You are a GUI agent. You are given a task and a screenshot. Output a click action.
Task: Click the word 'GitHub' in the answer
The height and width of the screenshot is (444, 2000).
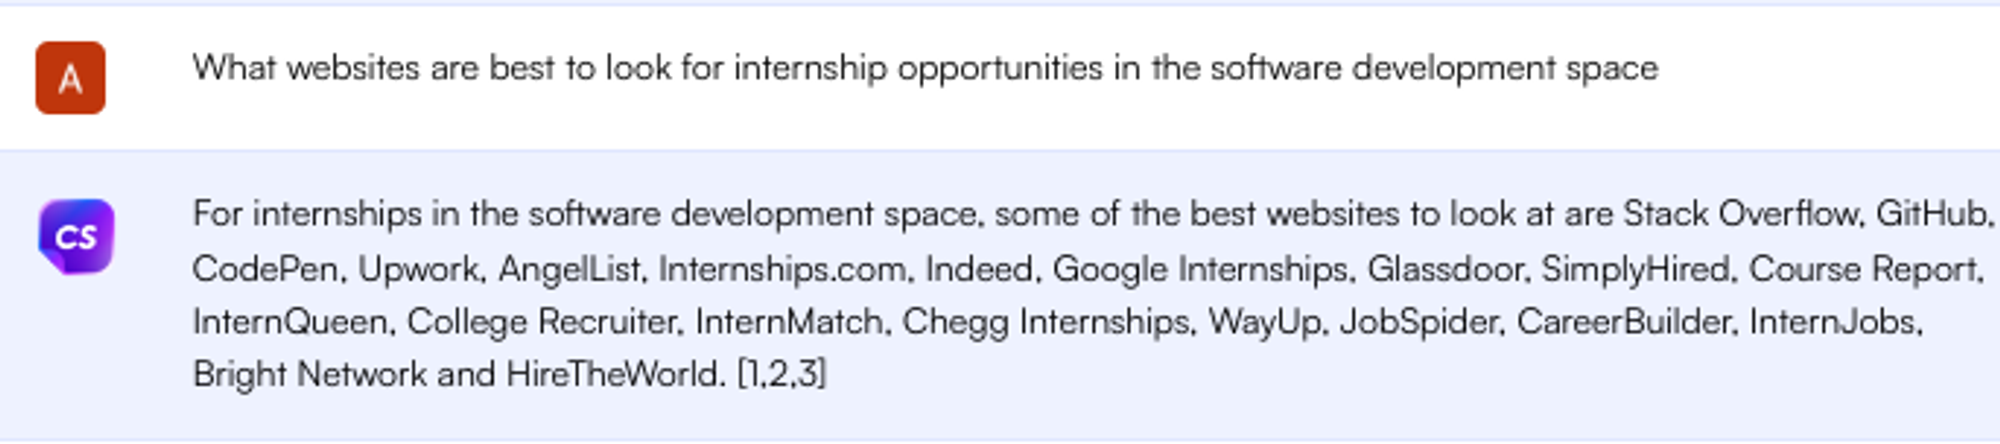tap(1932, 214)
